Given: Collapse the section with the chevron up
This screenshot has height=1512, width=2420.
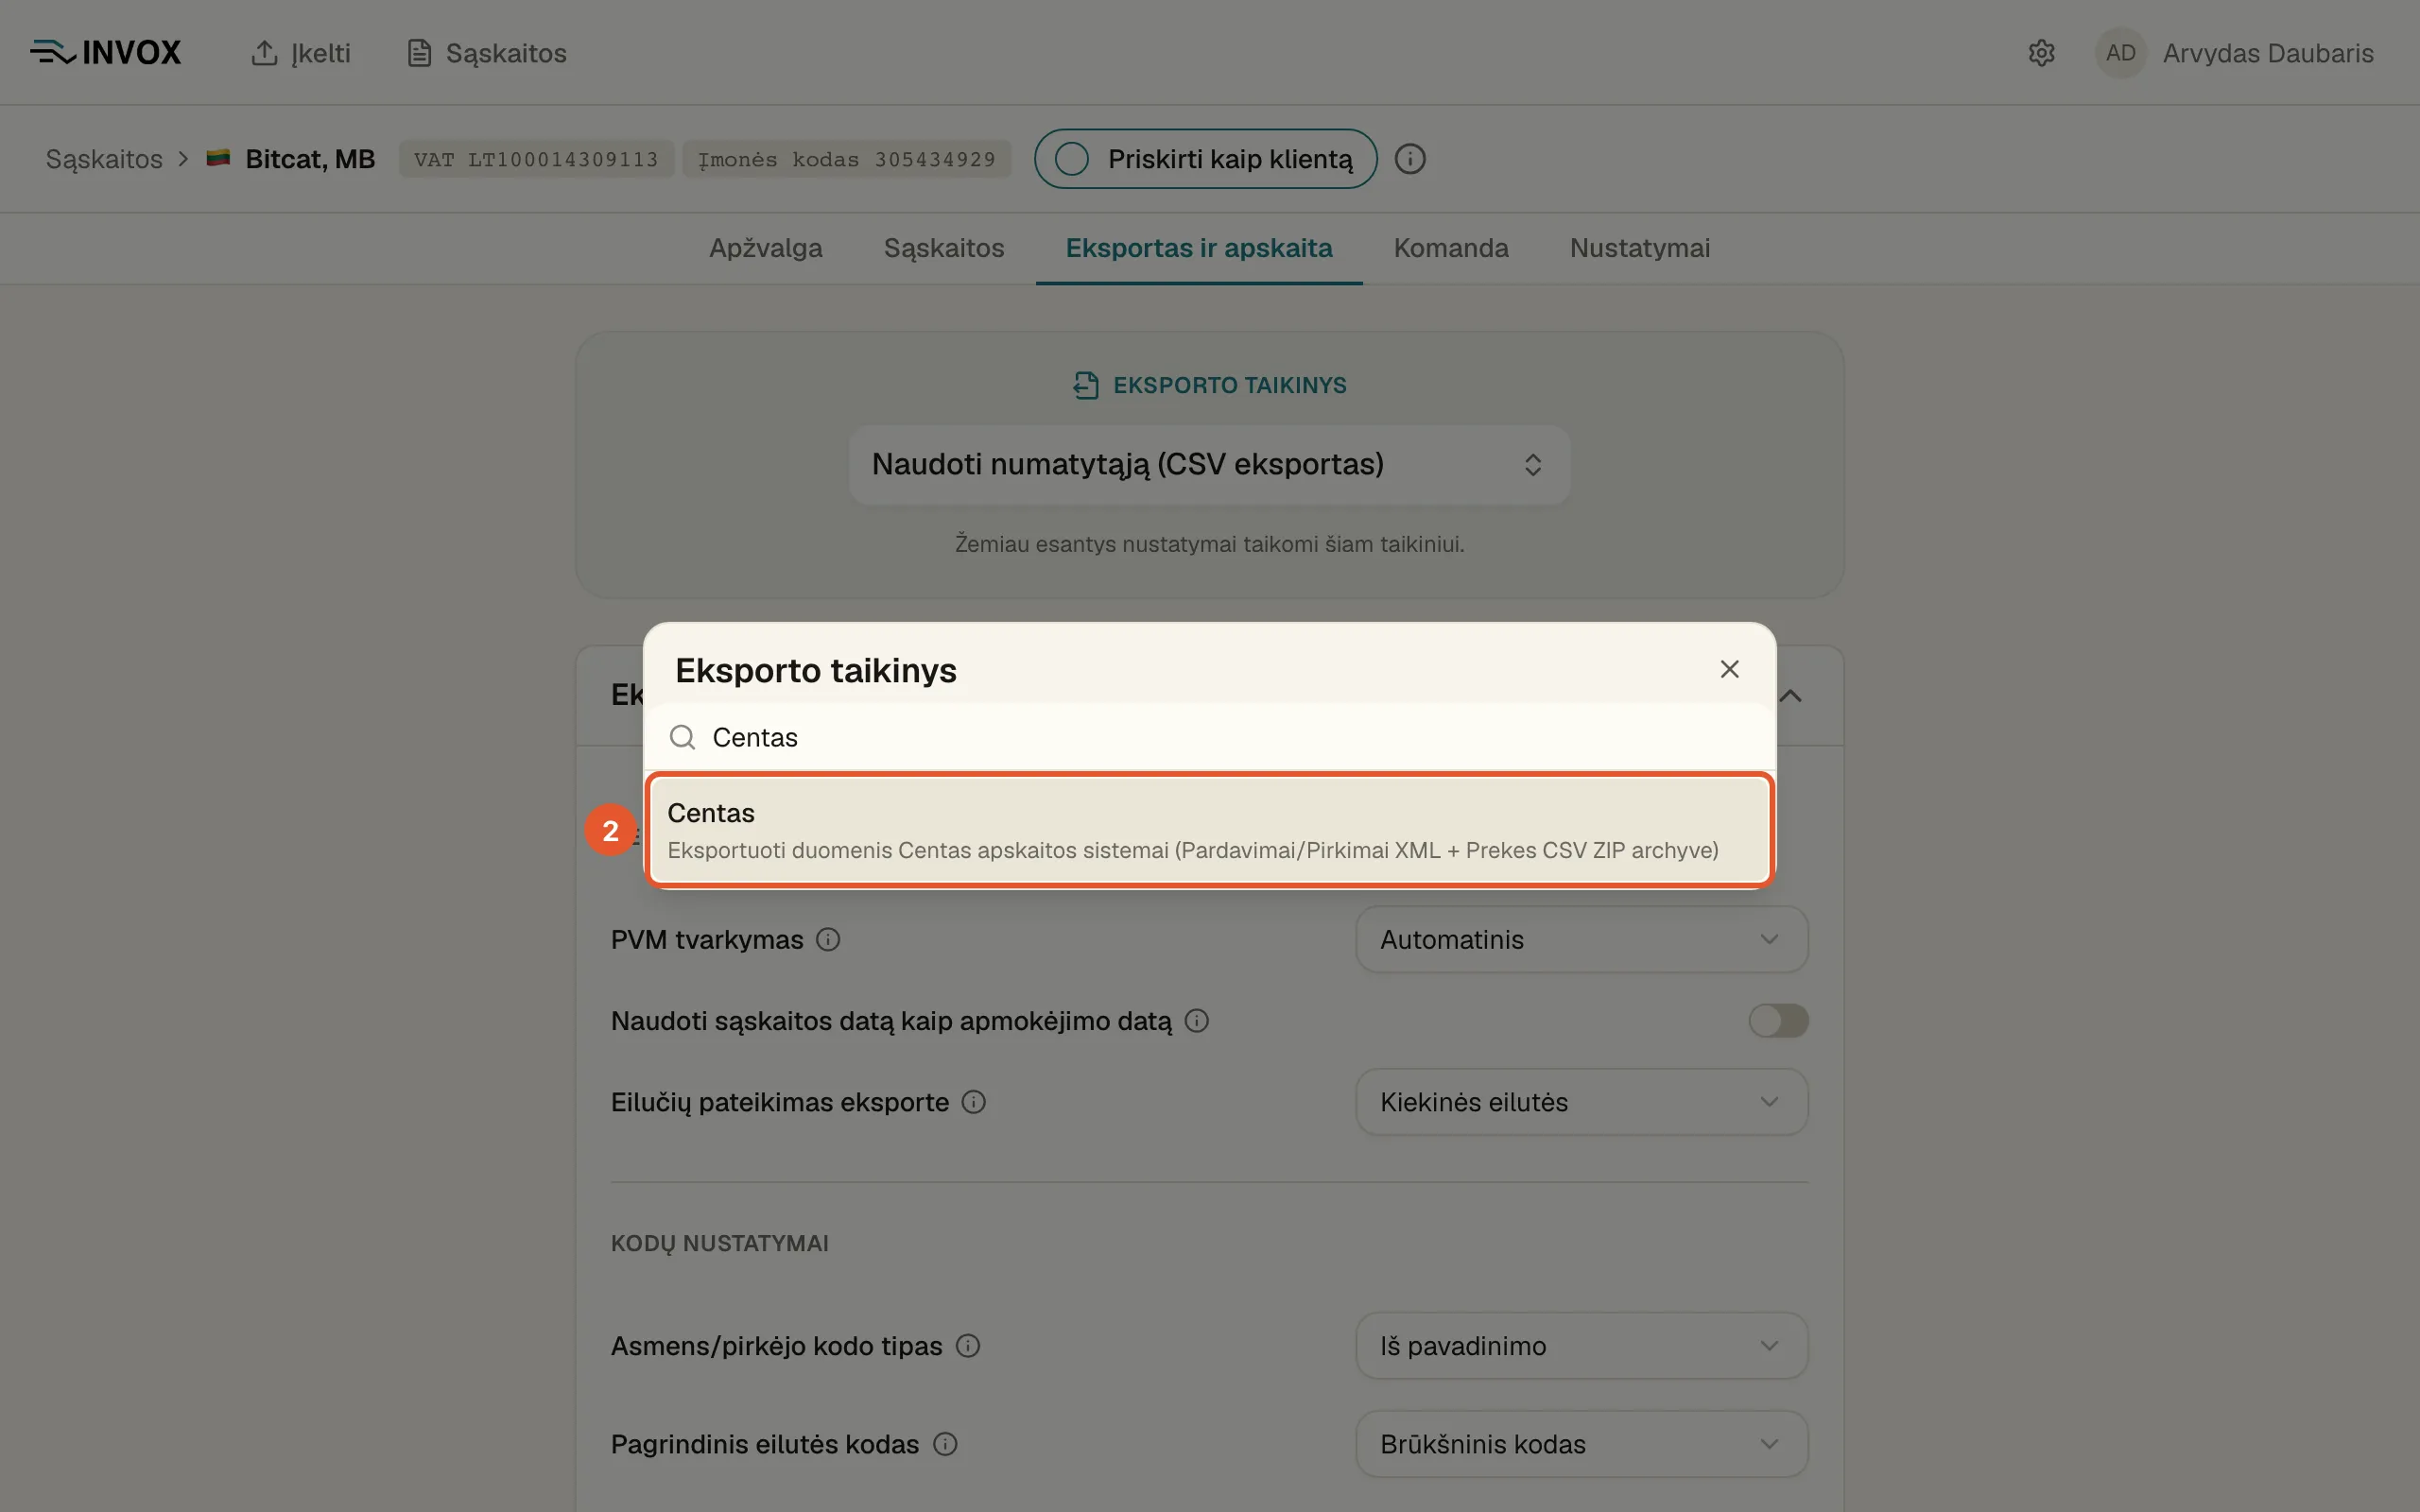Looking at the screenshot, I should point(1791,695).
